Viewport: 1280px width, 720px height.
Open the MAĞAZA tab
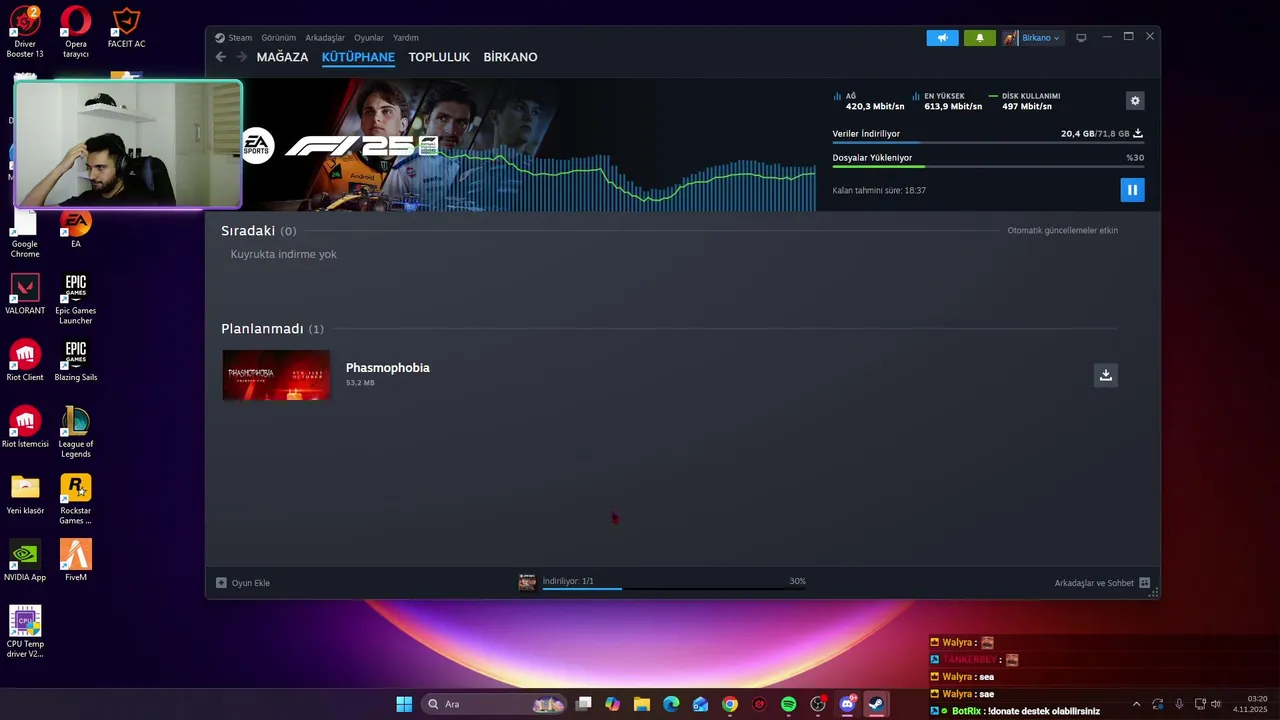point(282,57)
